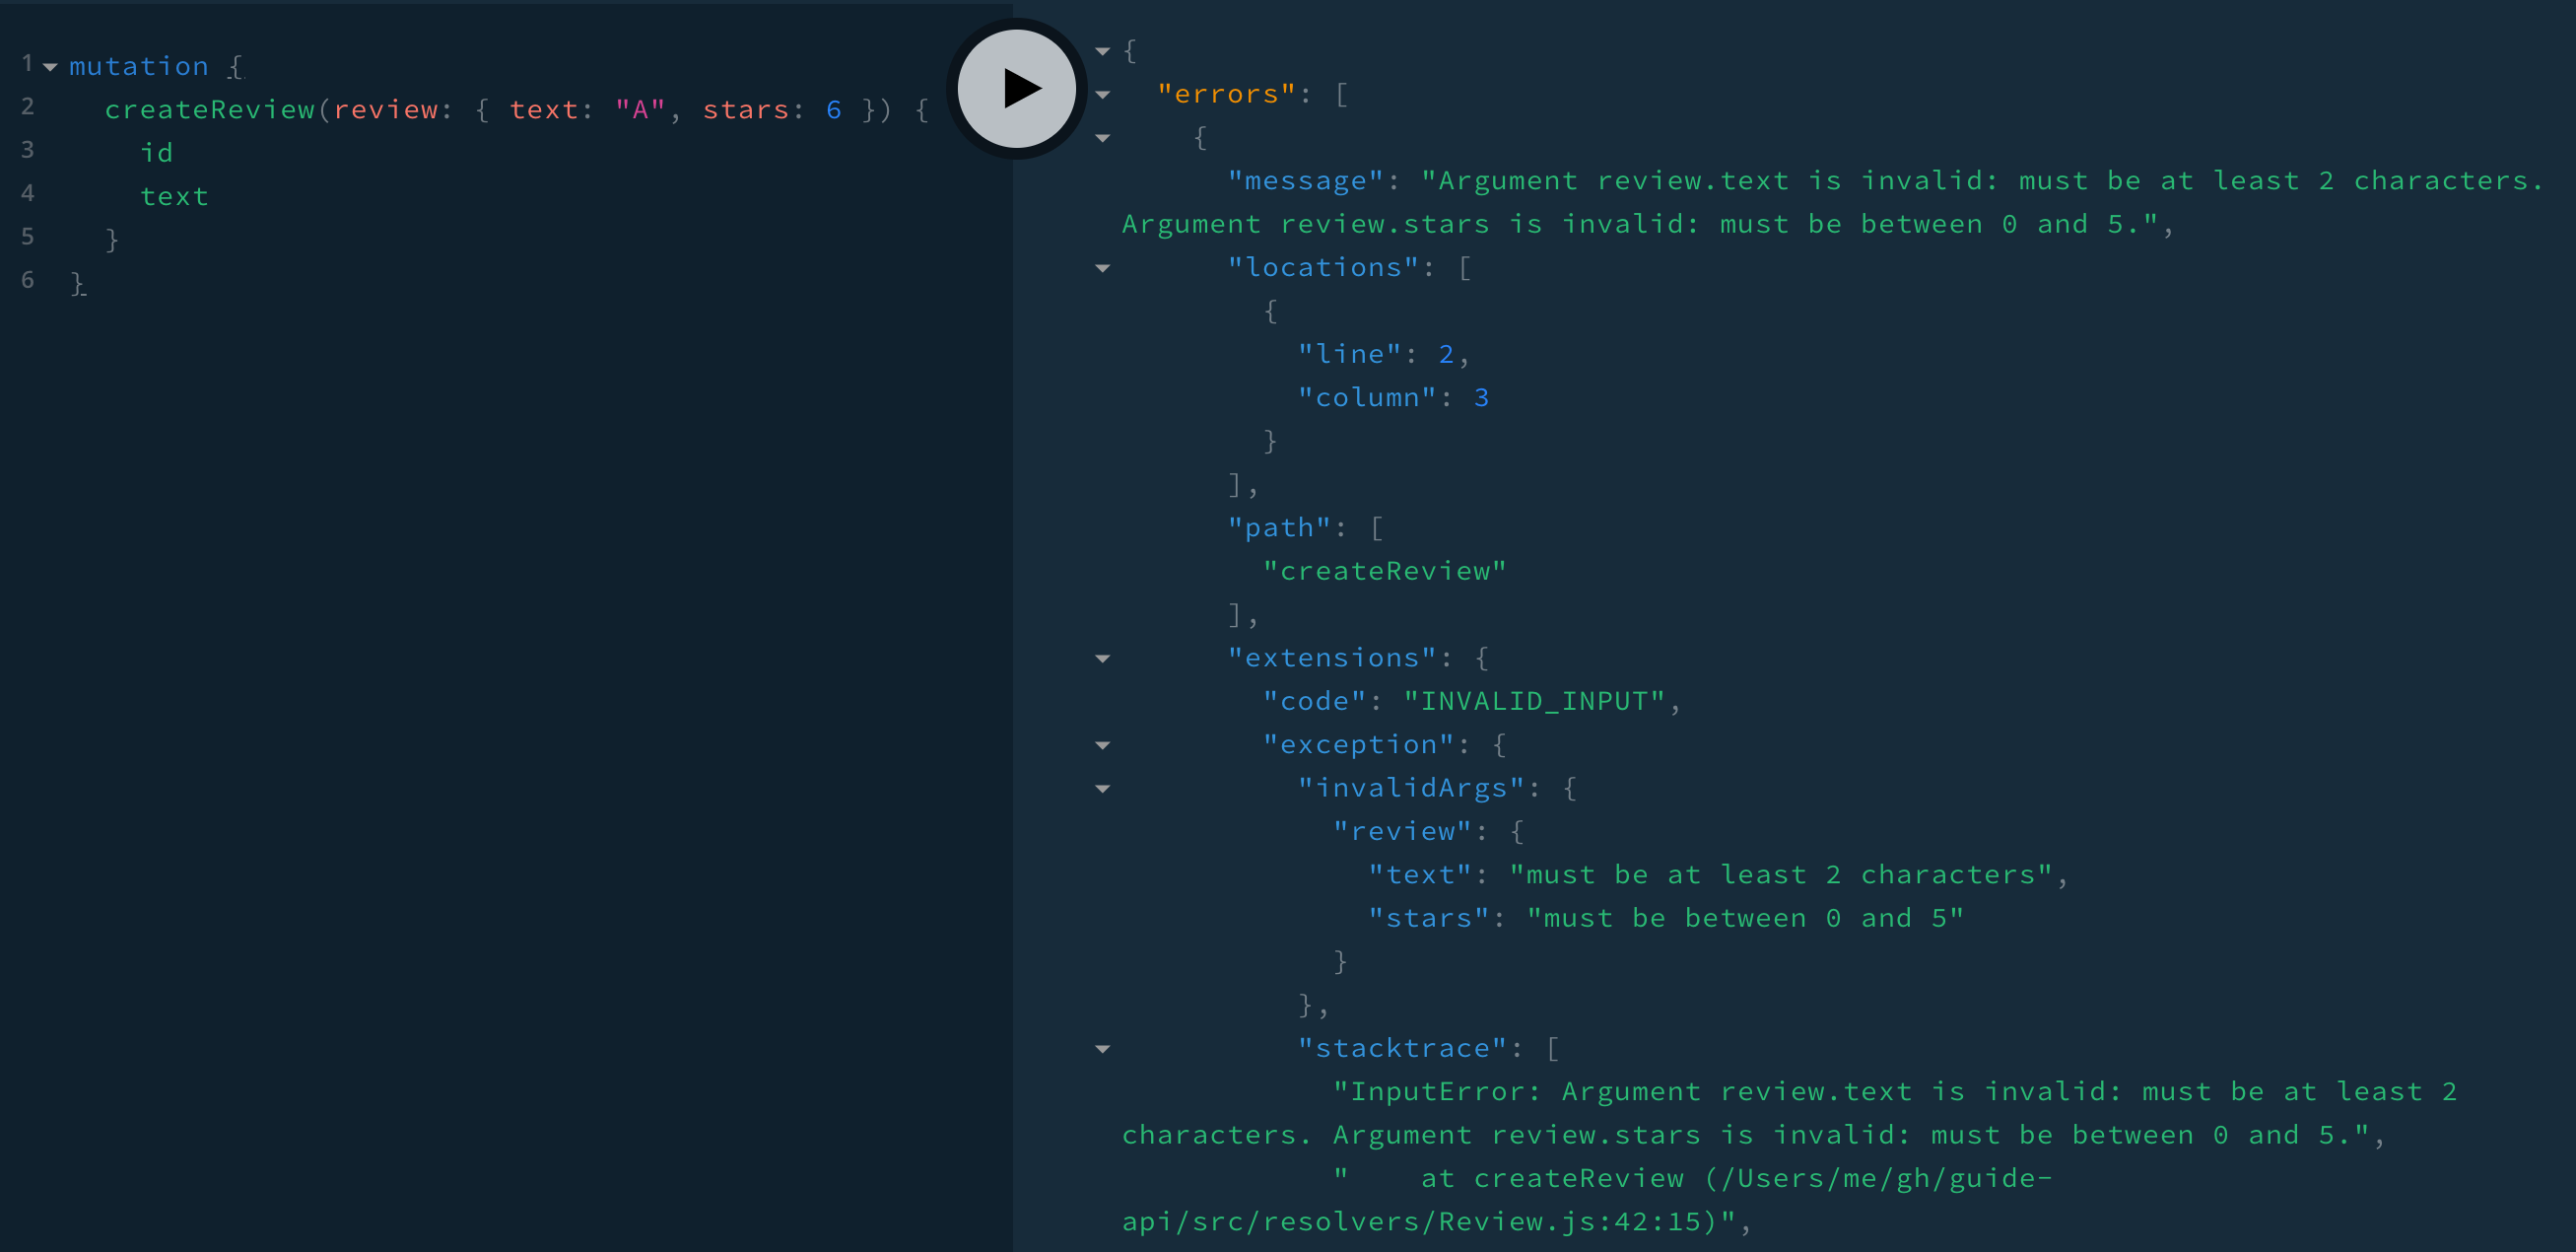Click the id field on line 3

coord(157,152)
